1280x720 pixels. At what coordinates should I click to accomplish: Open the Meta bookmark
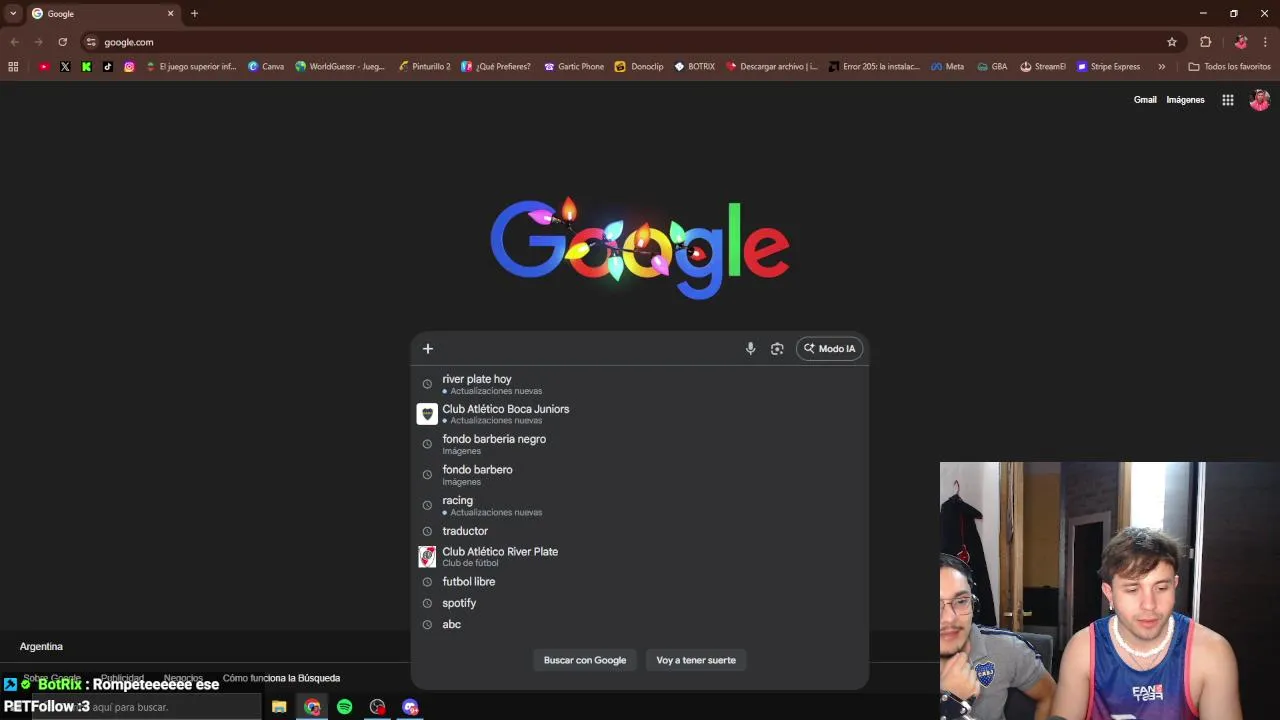pos(948,67)
